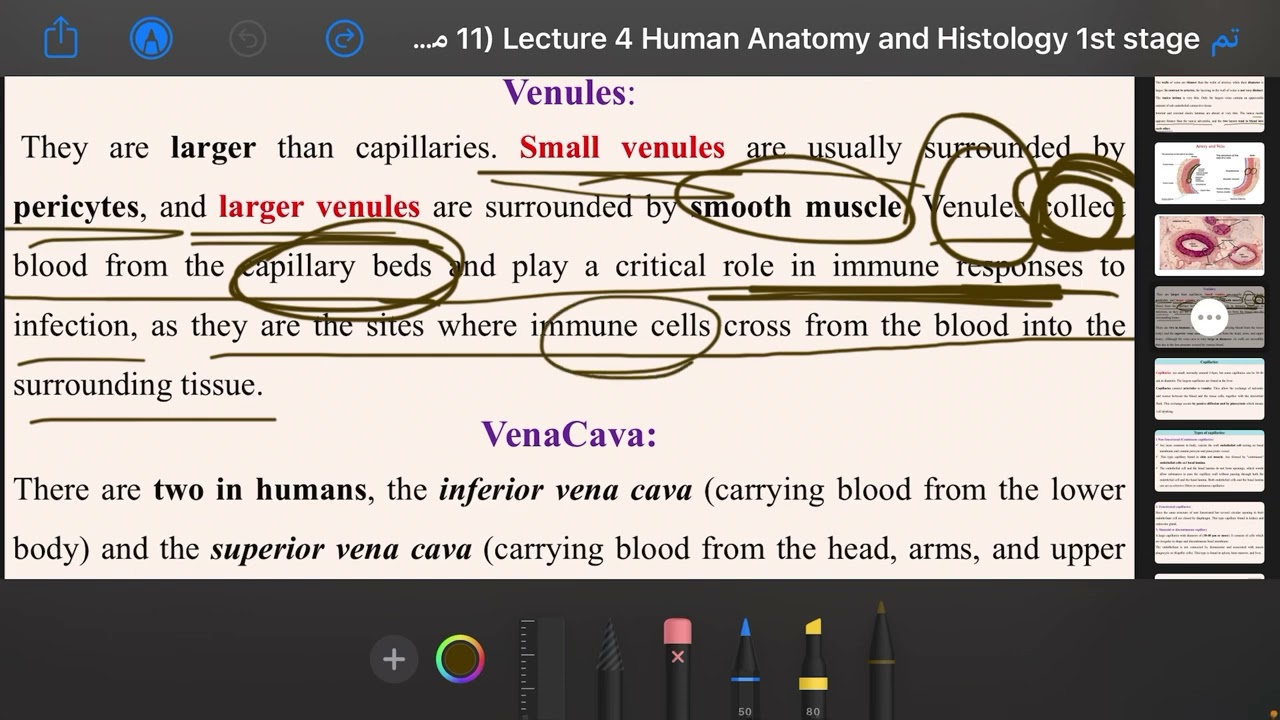Open the Types of capillaries page thumbnail
1280x720 pixels.
(x=1209, y=461)
